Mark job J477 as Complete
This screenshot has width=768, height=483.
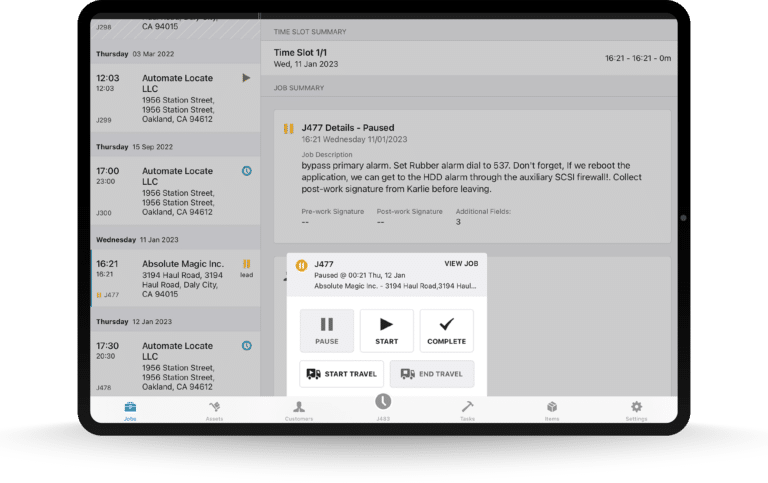coord(446,330)
